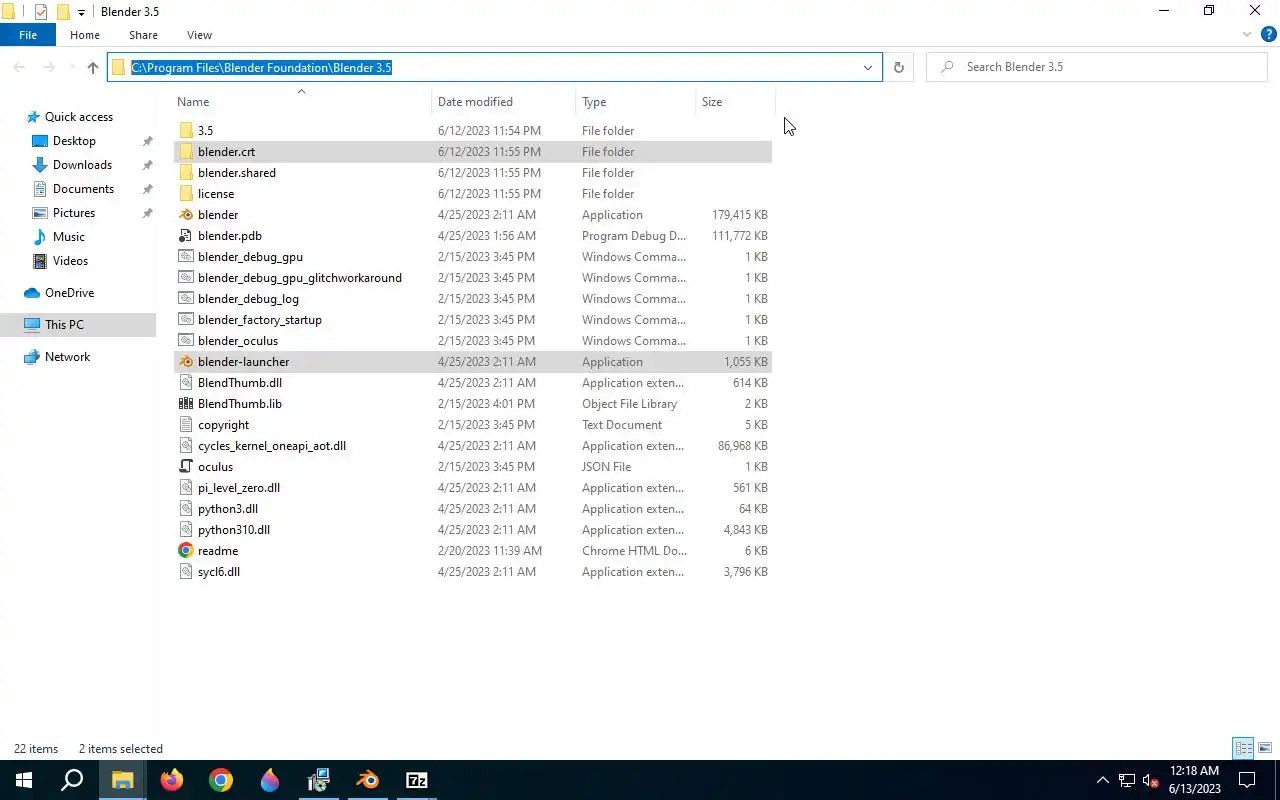The height and width of the screenshot is (800, 1280).
Task: Open Blender from the taskbar
Action: click(x=368, y=780)
